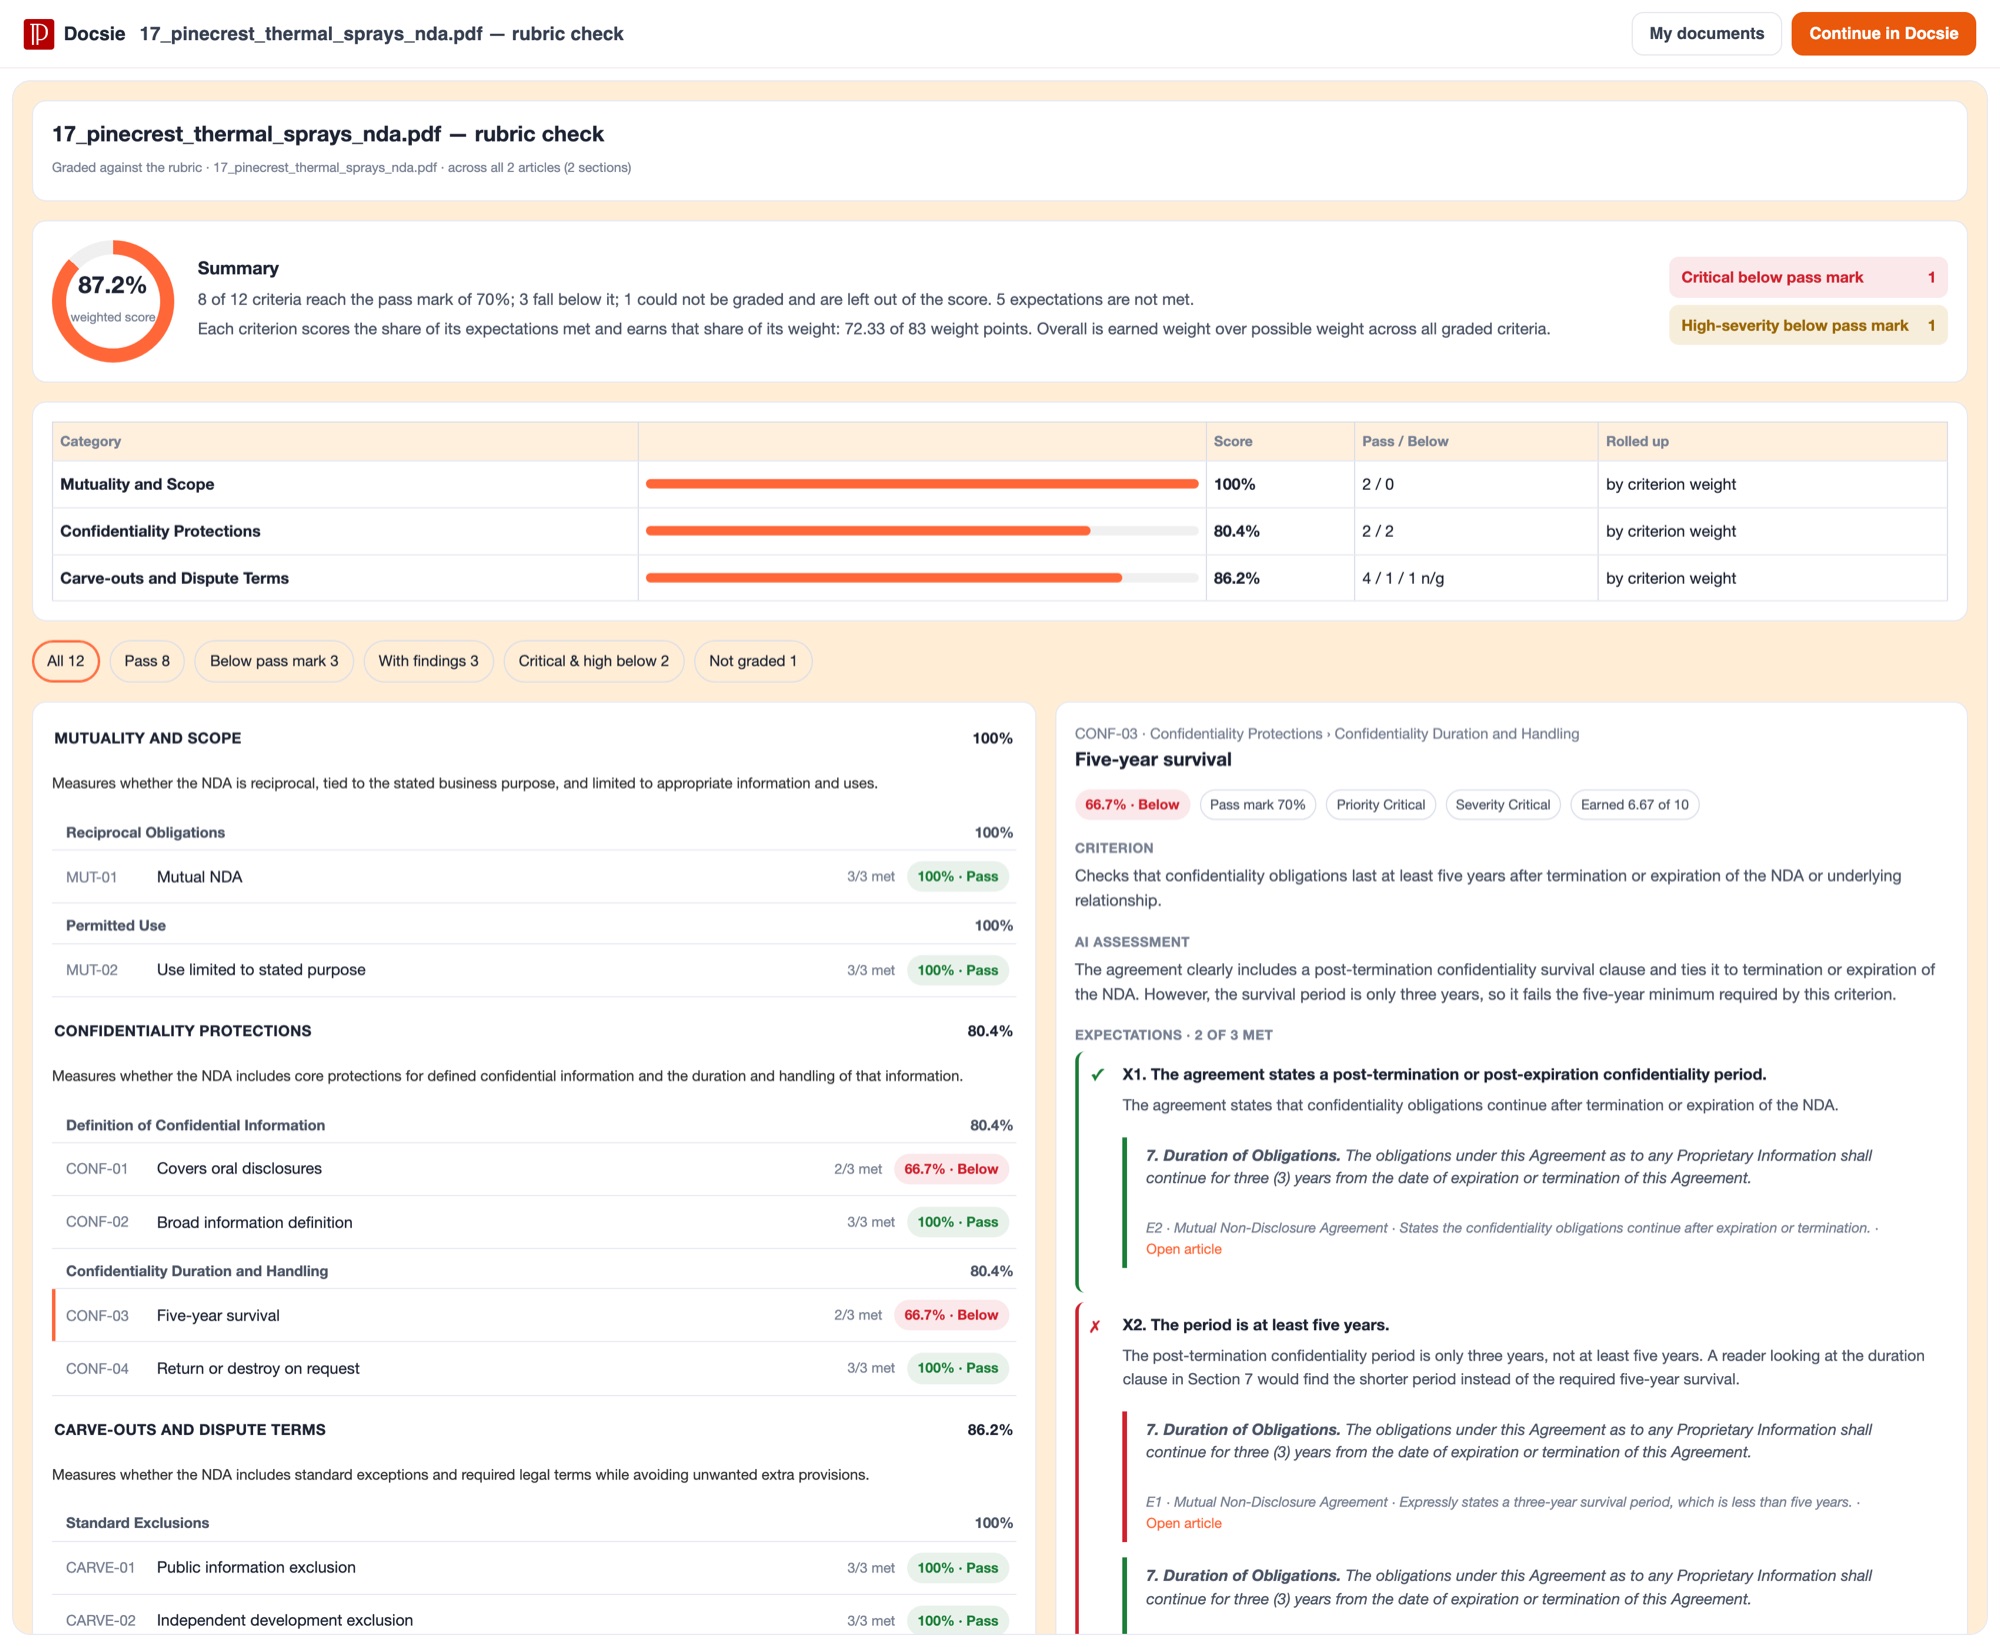Show Not graded 1 criteria

coord(753,661)
